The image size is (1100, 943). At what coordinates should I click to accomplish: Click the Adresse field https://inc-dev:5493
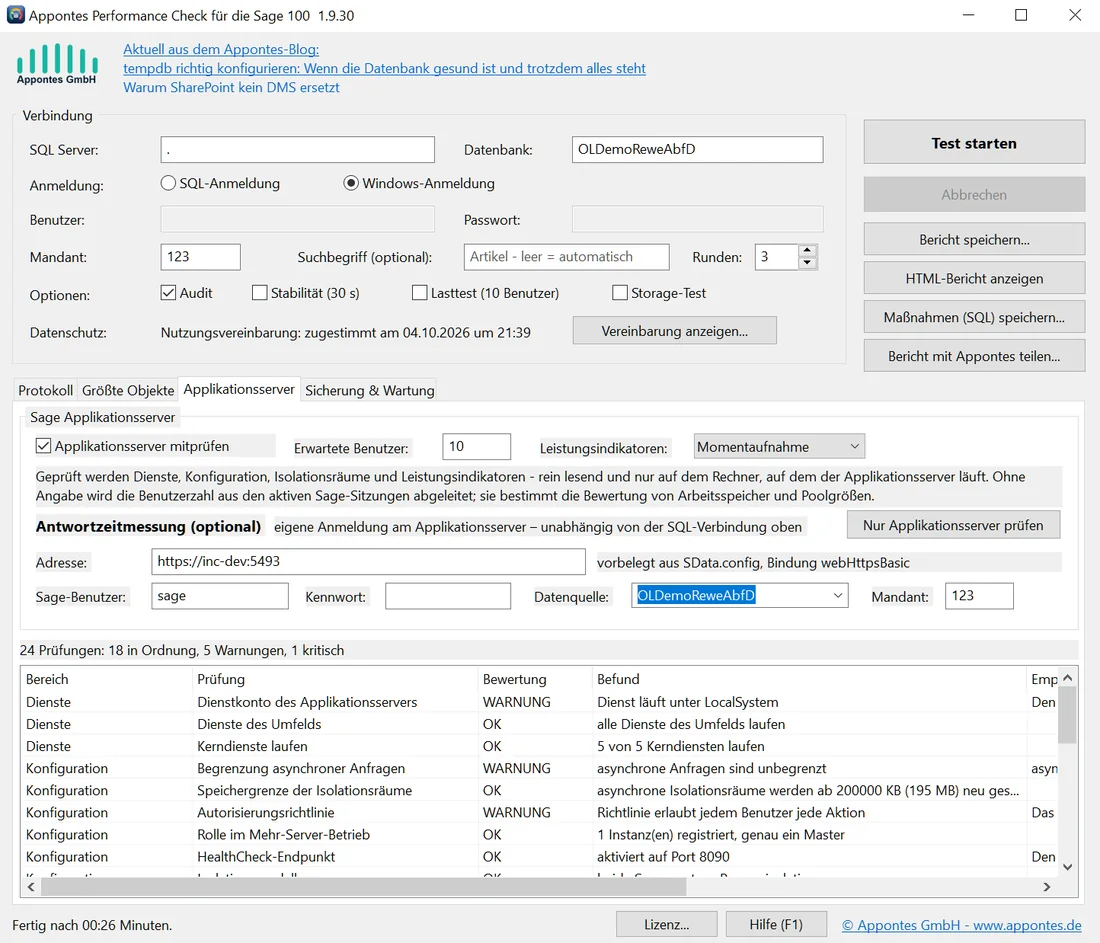point(368,561)
